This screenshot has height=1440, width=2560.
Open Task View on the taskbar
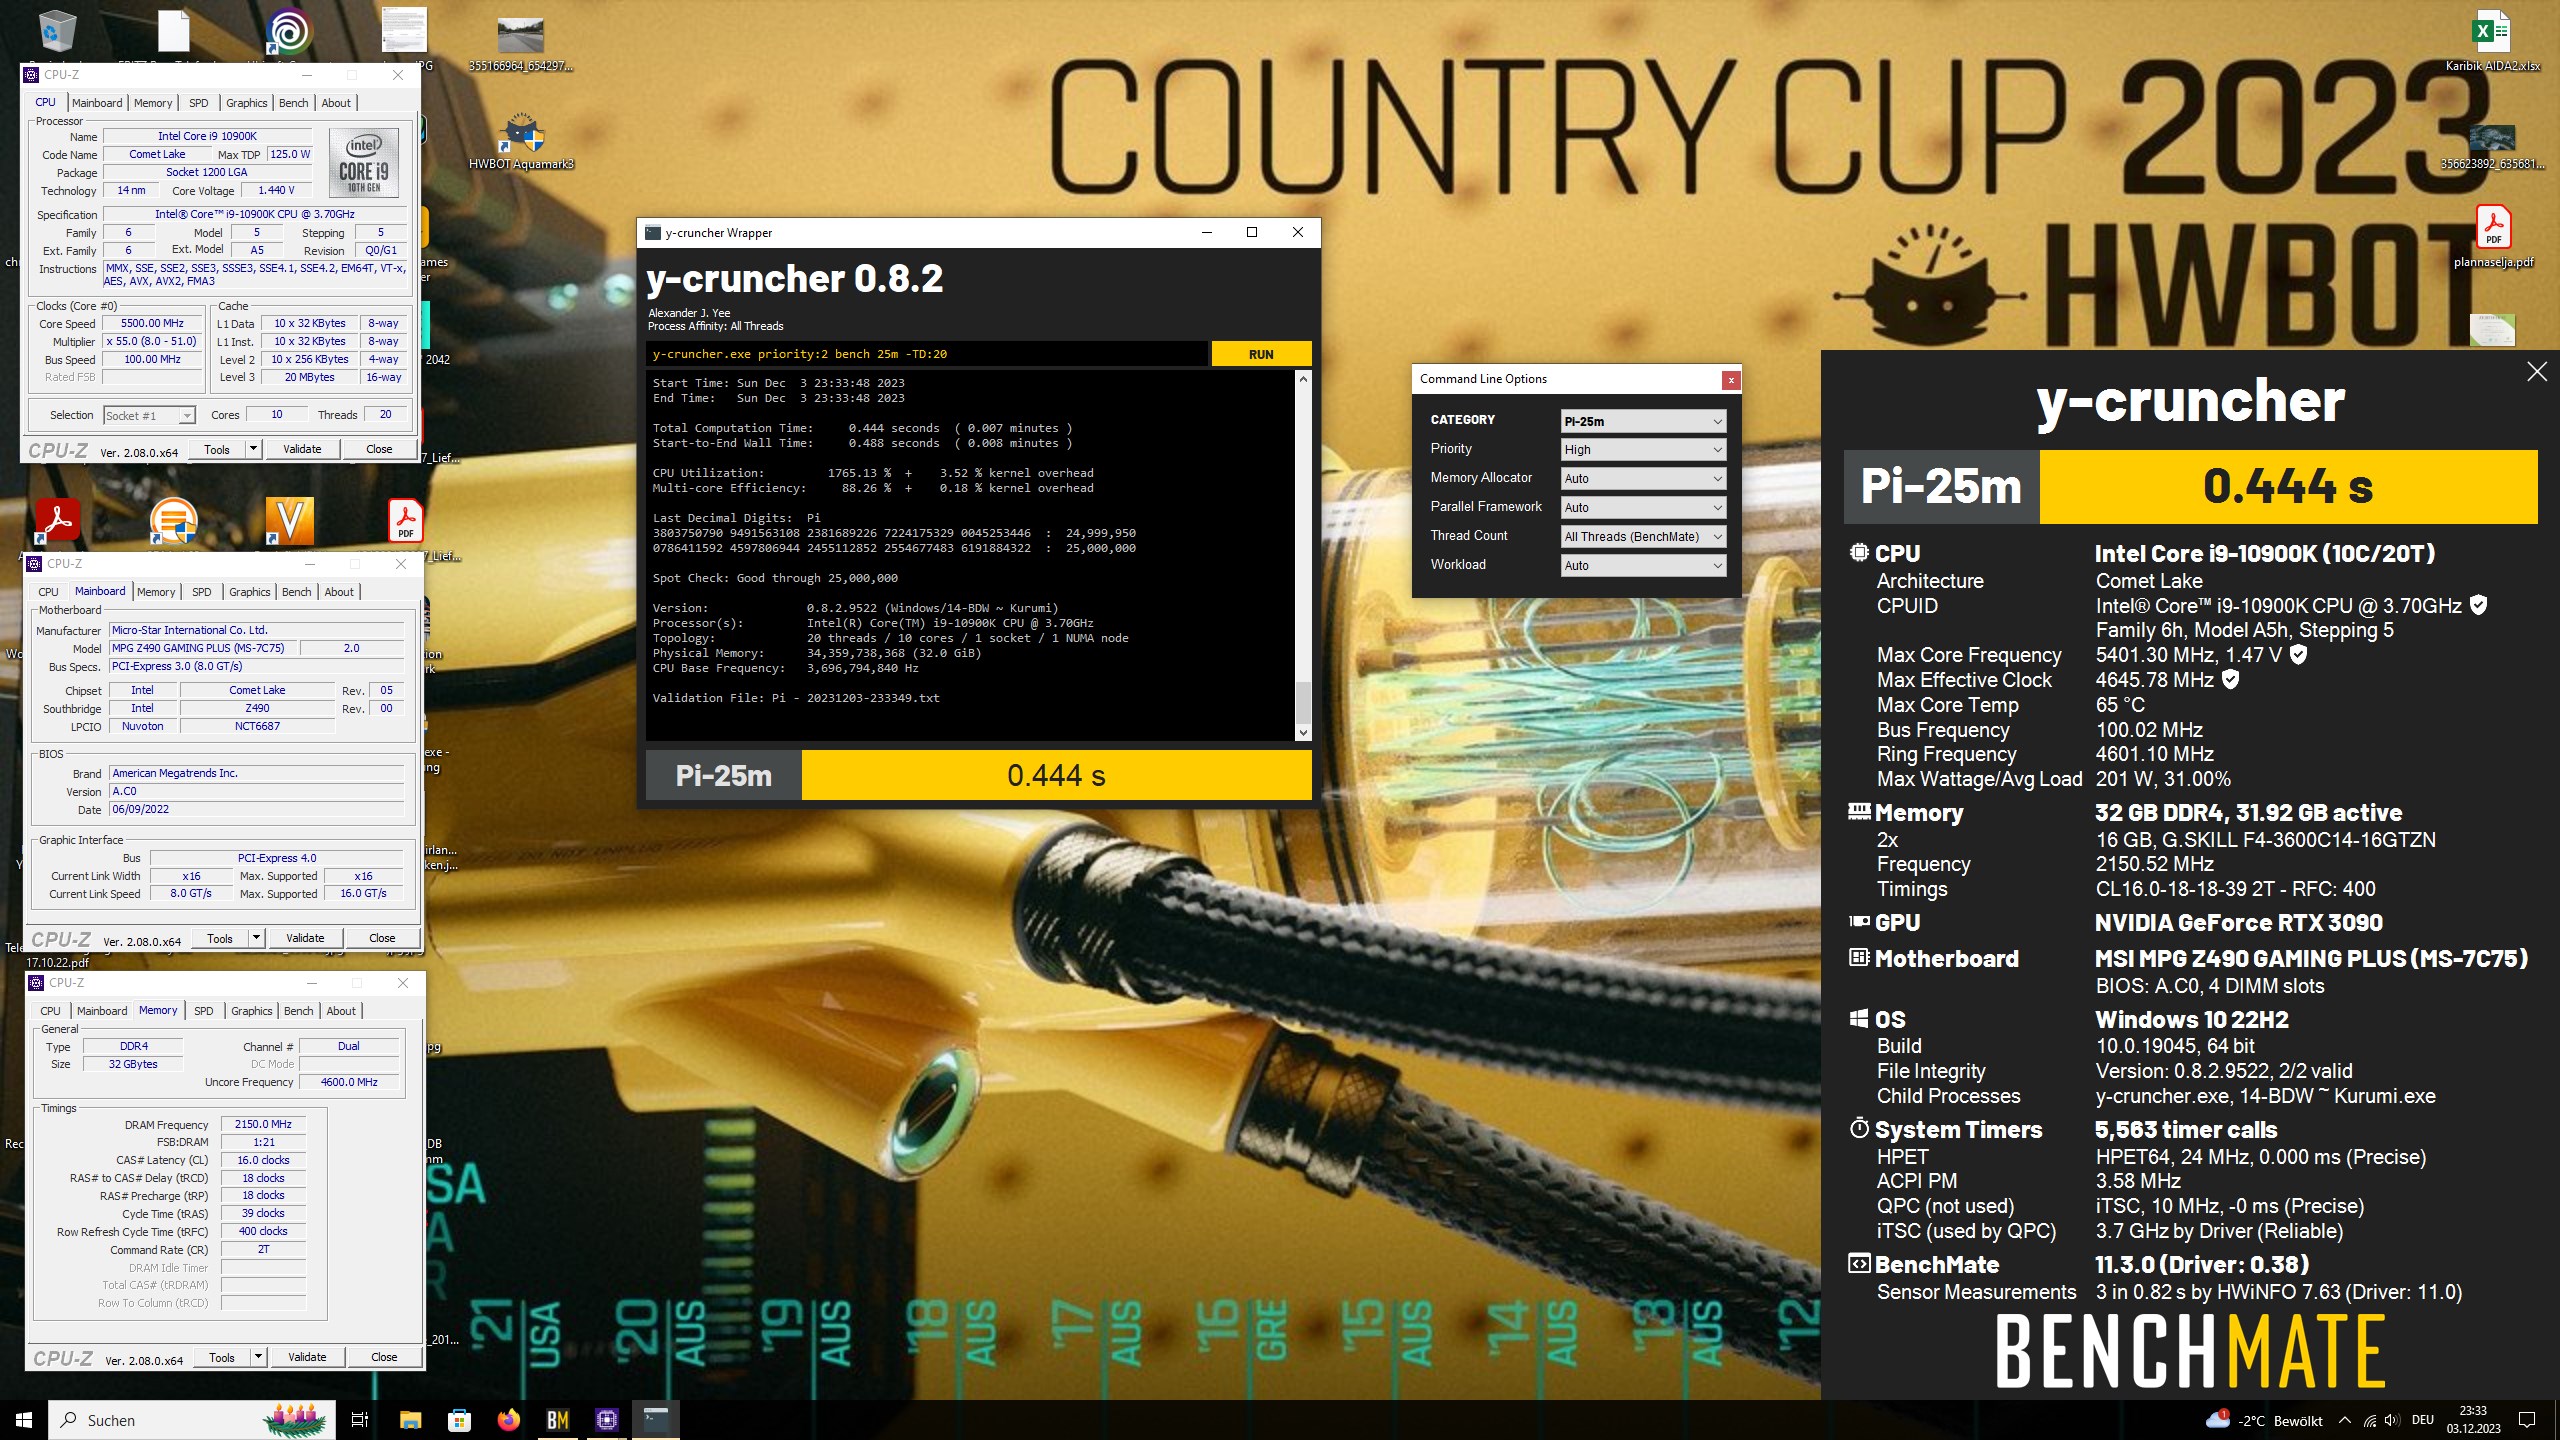click(360, 1420)
